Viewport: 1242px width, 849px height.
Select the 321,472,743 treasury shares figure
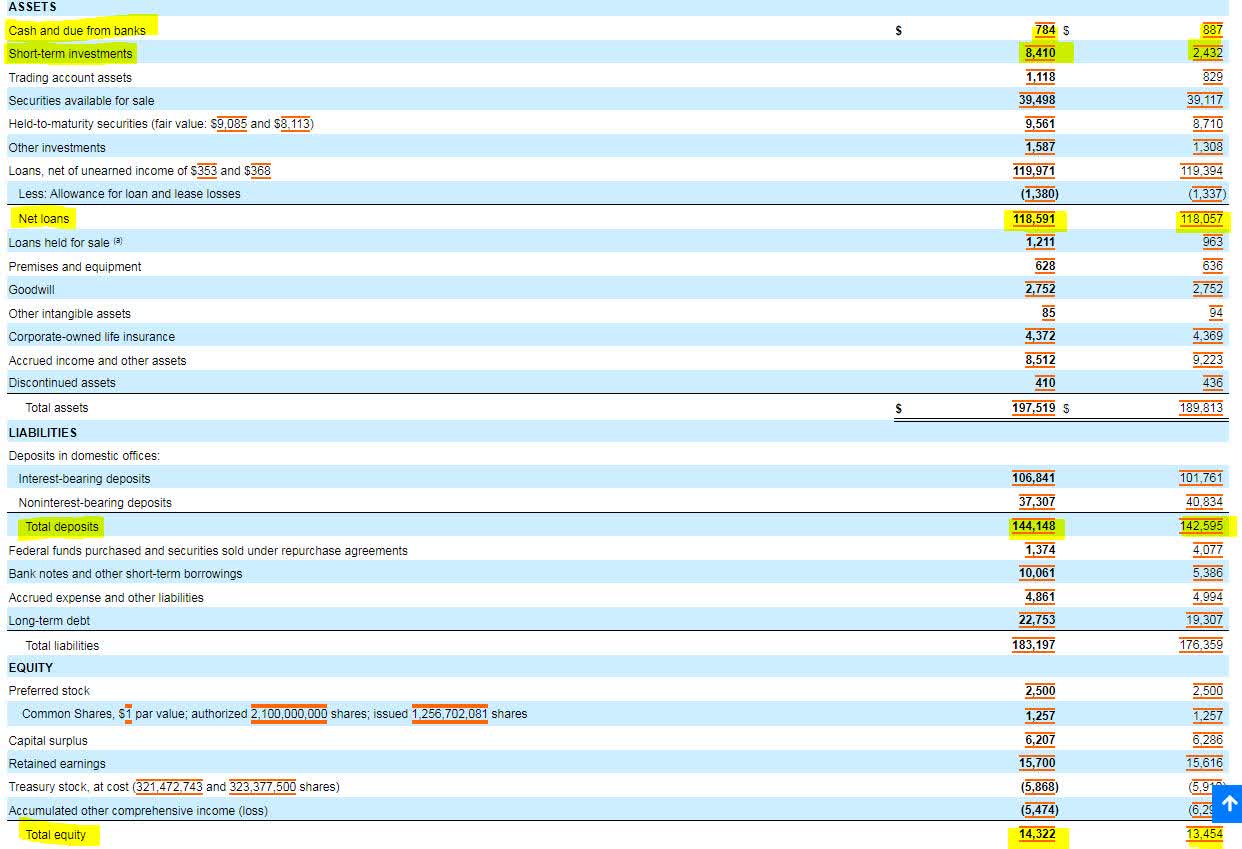click(x=169, y=786)
